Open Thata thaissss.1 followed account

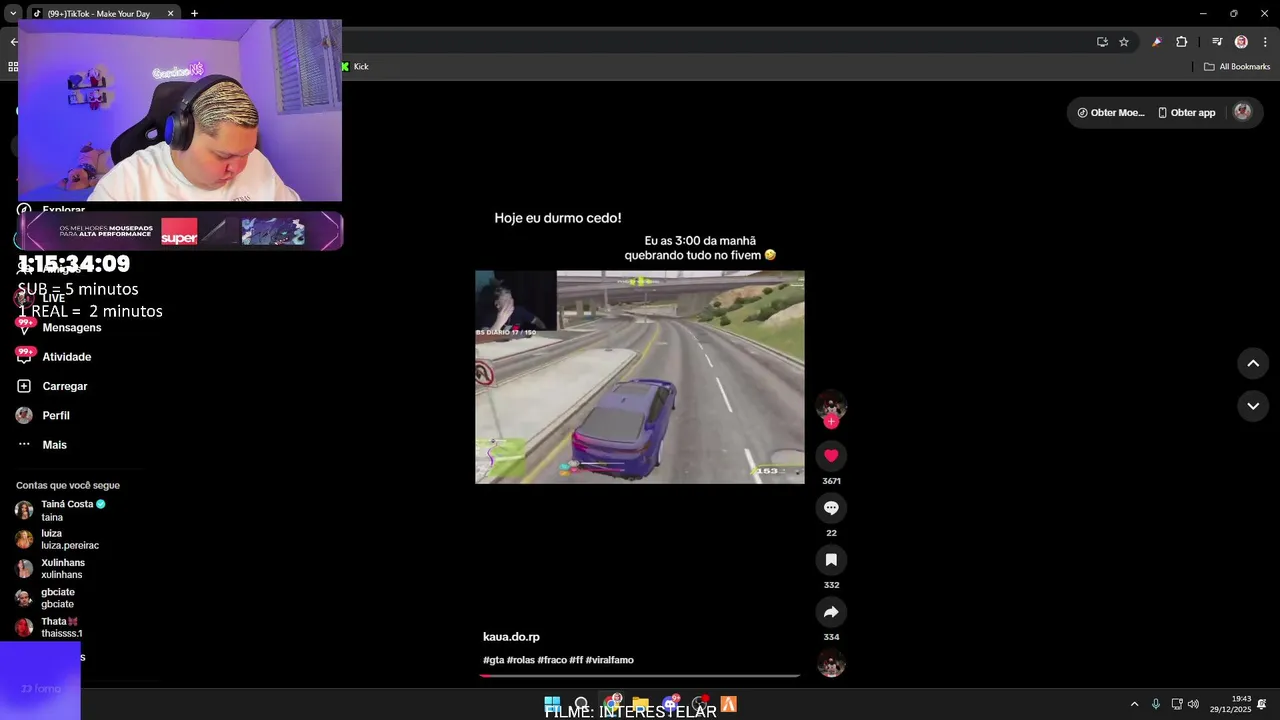click(x=62, y=628)
